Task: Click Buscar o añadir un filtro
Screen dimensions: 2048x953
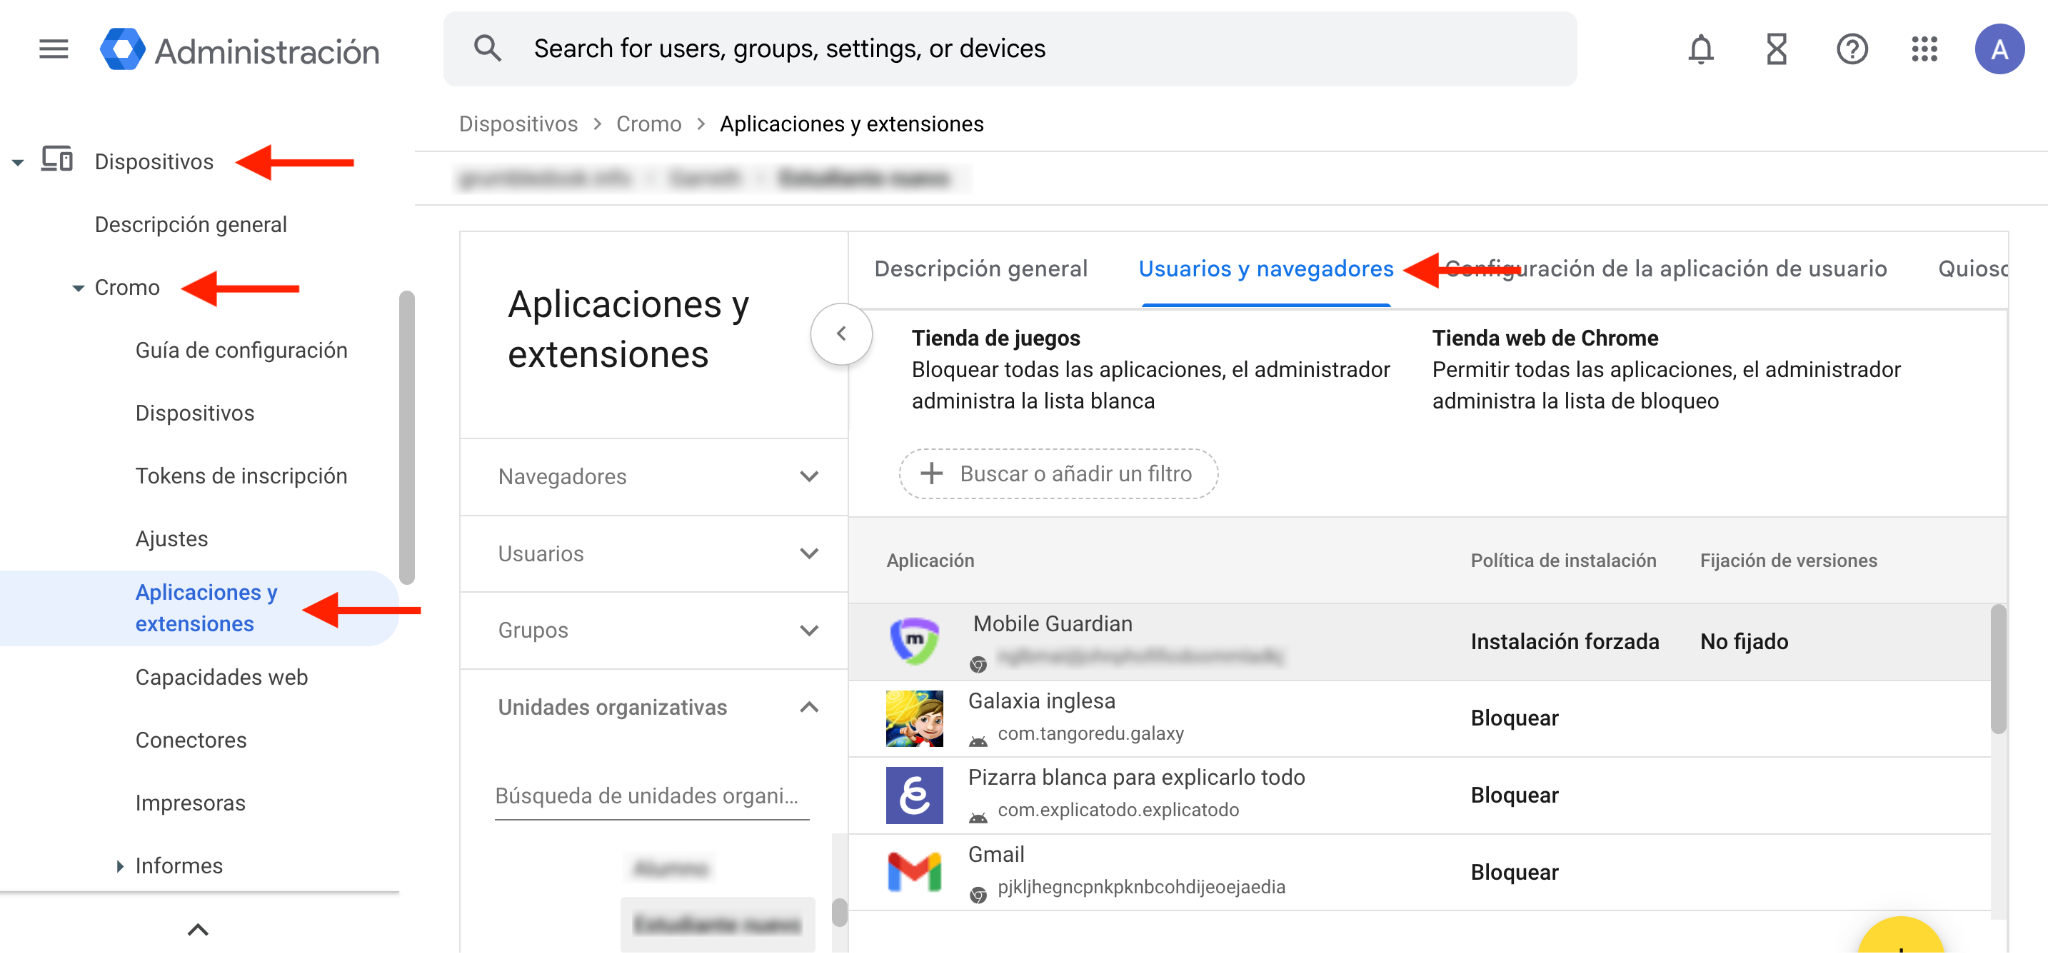Action: coord(1058,474)
